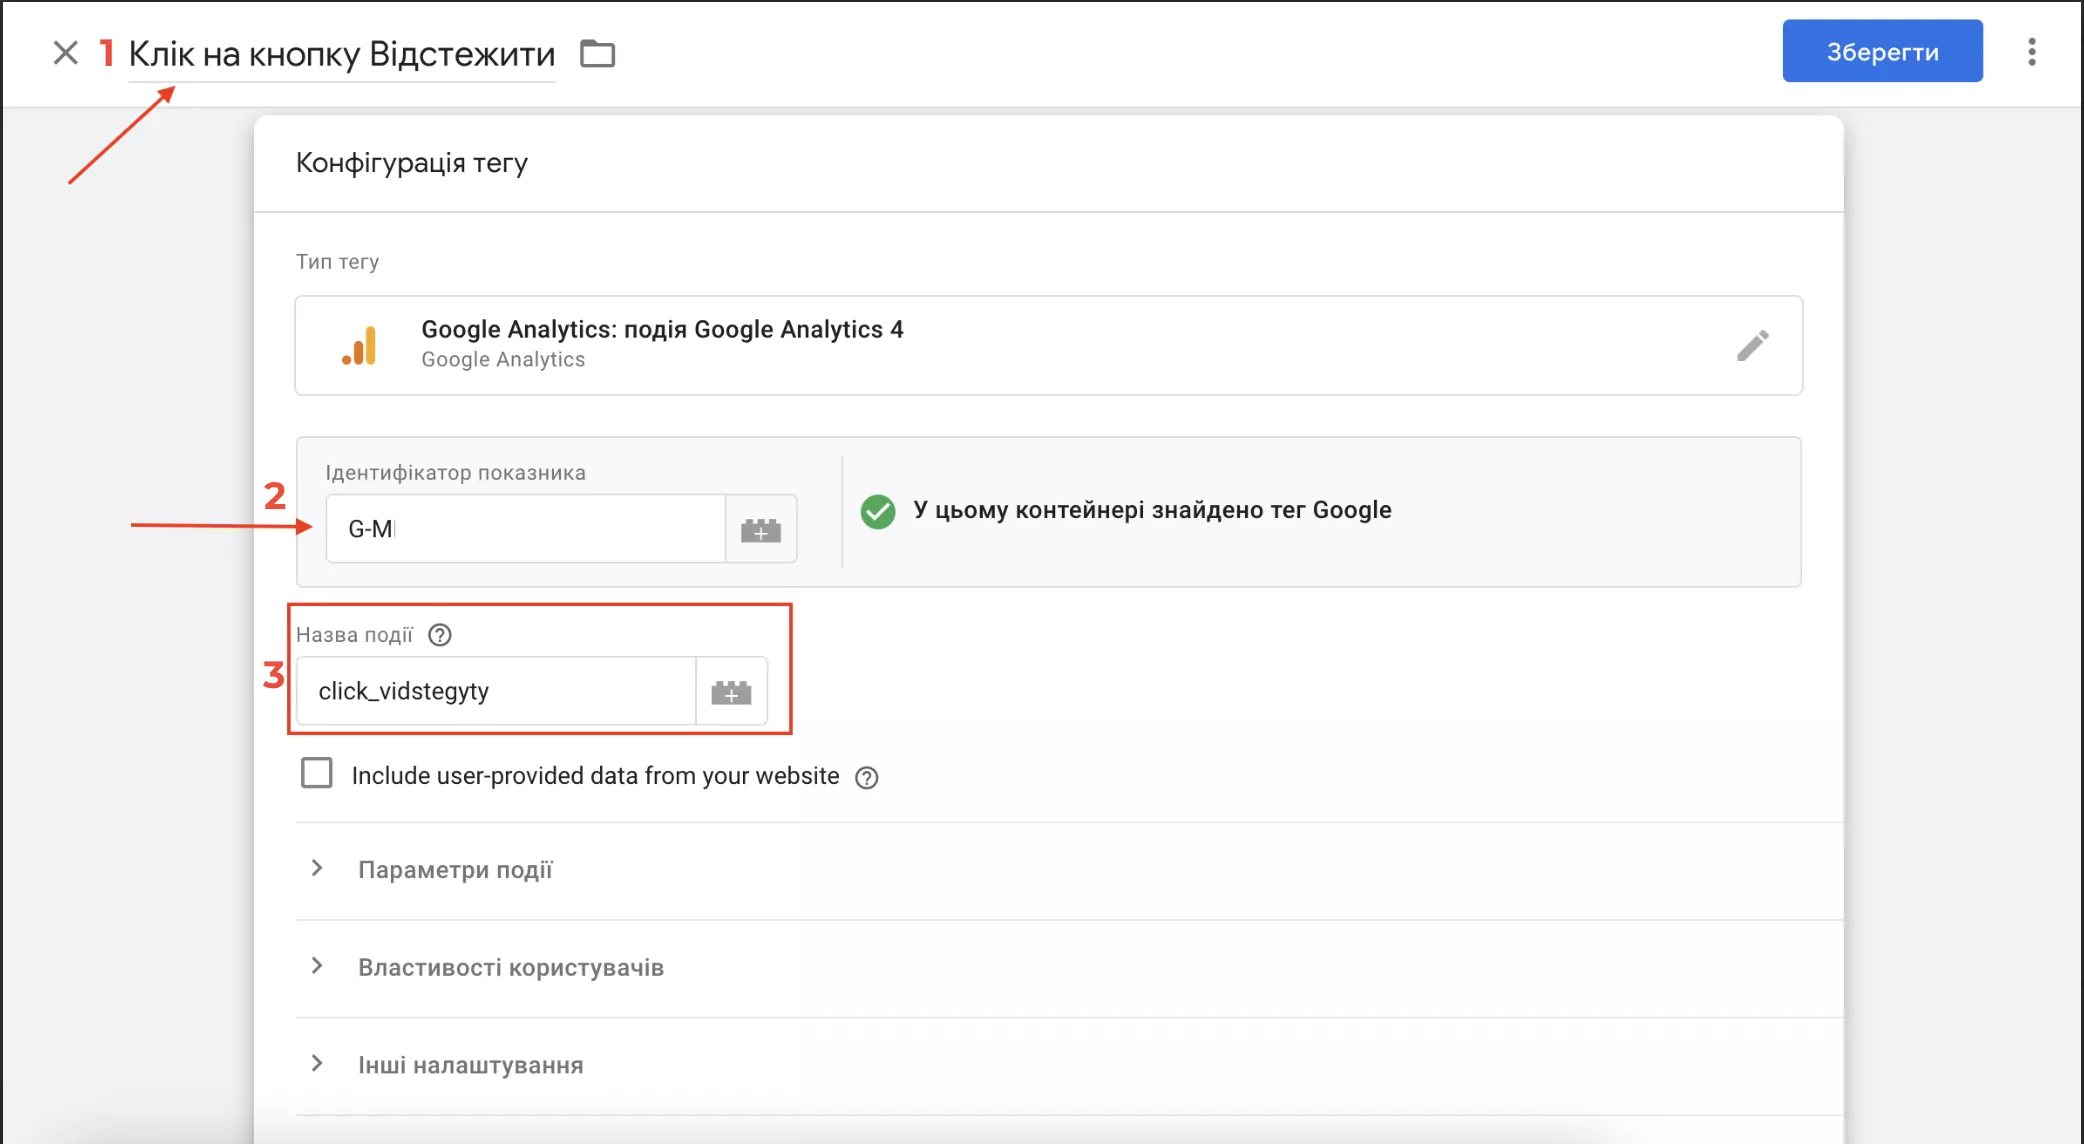Edit the tag name Клік на кнопку Відстежити
The image size is (2084, 1144).
pyautogui.click(x=342, y=54)
